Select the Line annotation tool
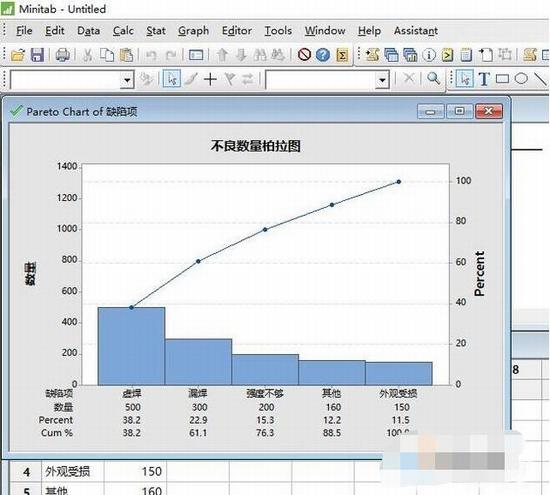Image resolution: width=550 pixels, height=495 pixels. (x=541, y=79)
